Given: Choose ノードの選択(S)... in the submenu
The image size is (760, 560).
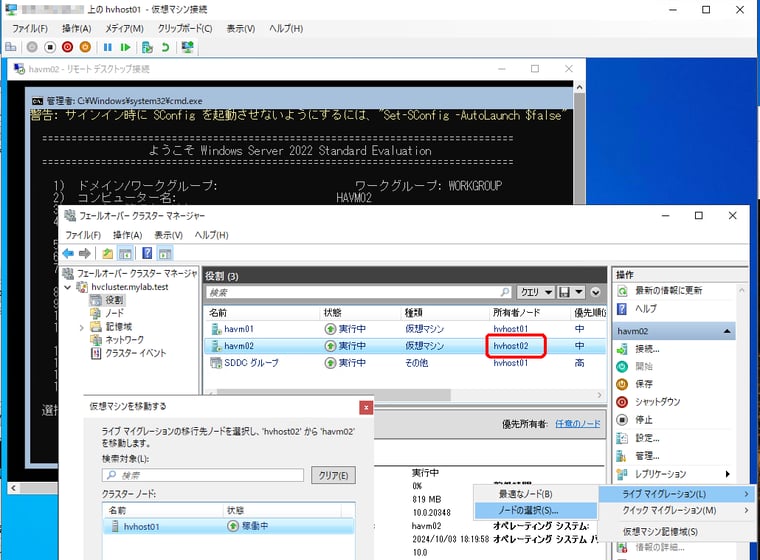Looking at the screenshot, I should [535, 511].
